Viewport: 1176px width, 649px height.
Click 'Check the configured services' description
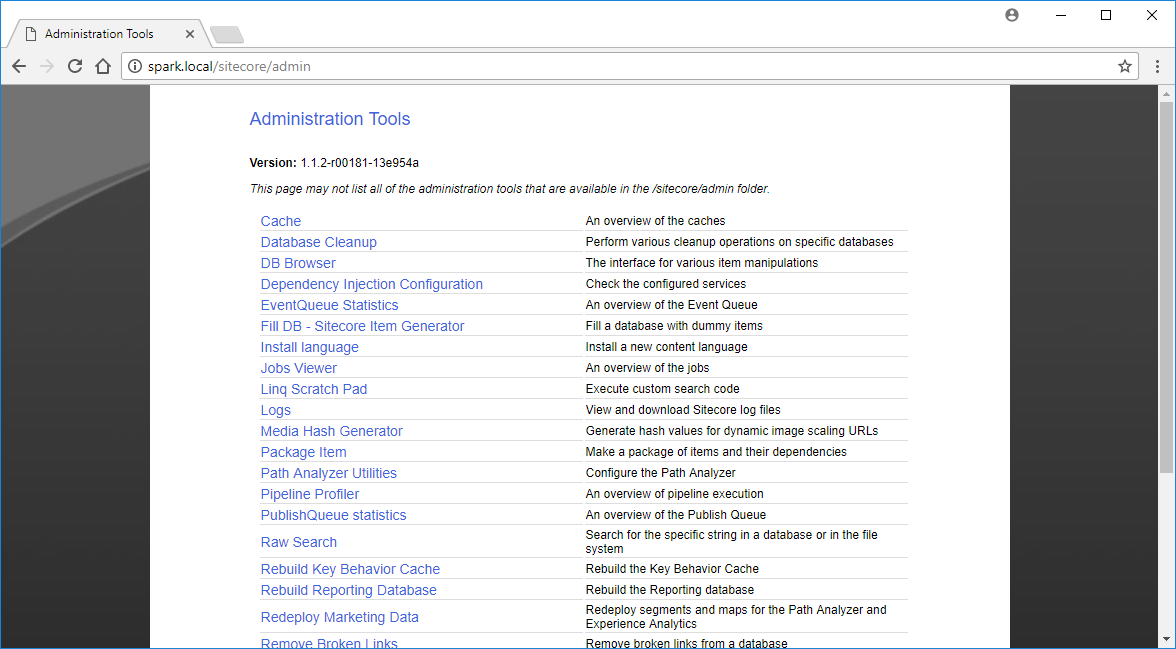666,284
